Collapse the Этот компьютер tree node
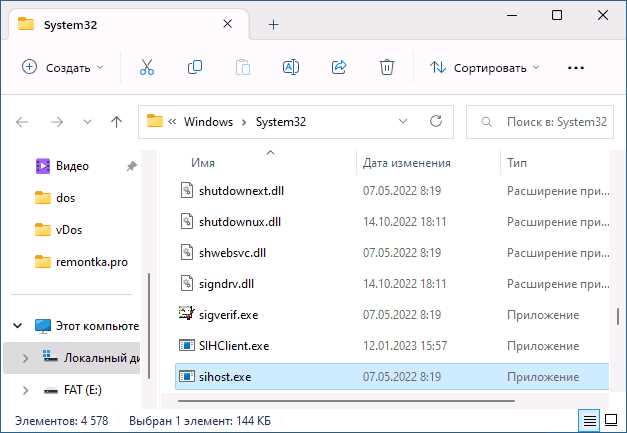The height and width of the screenshot is (433, 627). [x=18, y=325]
